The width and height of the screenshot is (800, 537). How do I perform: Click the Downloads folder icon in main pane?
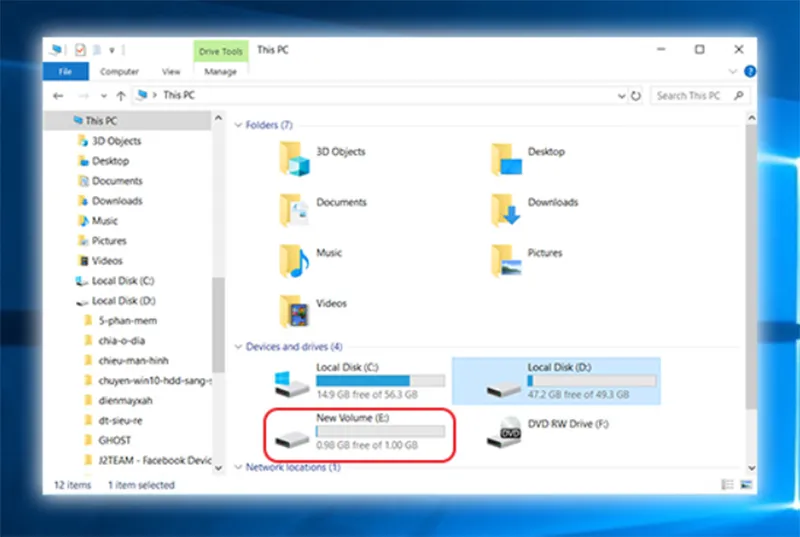click(x=506, y=210)
